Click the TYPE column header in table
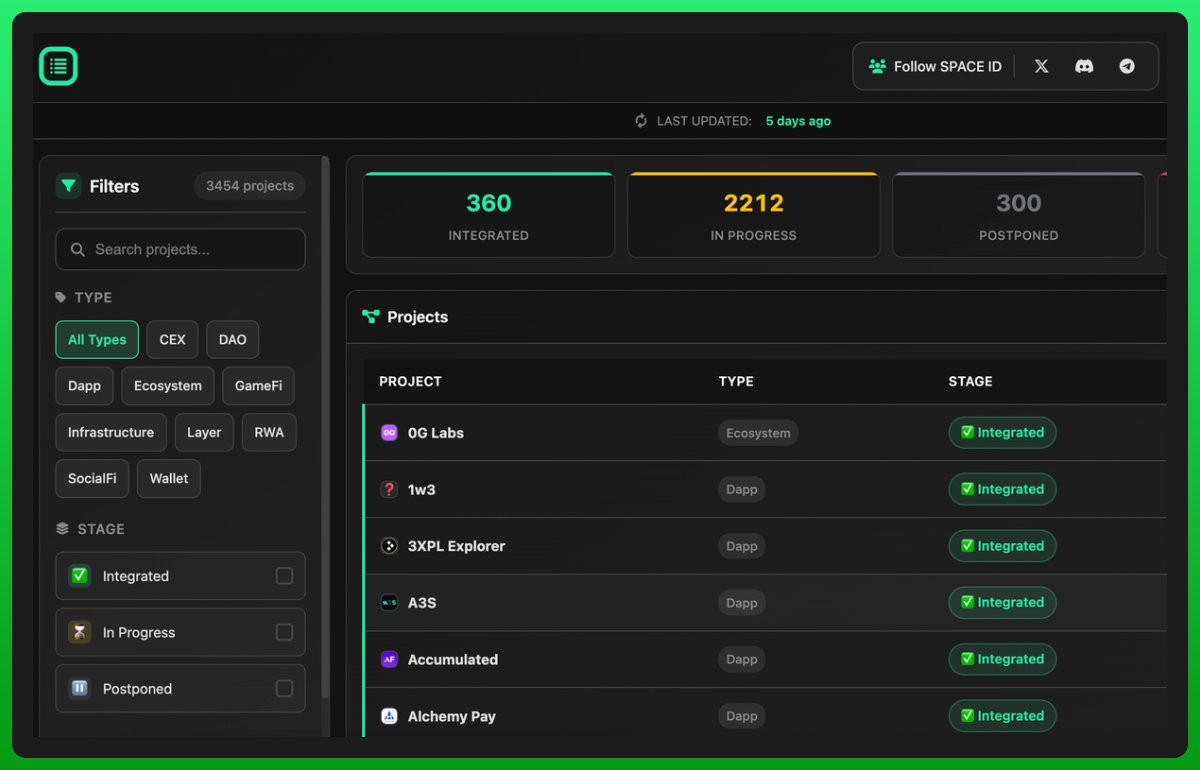1200x770 pixels. click(x=736, y=381)
